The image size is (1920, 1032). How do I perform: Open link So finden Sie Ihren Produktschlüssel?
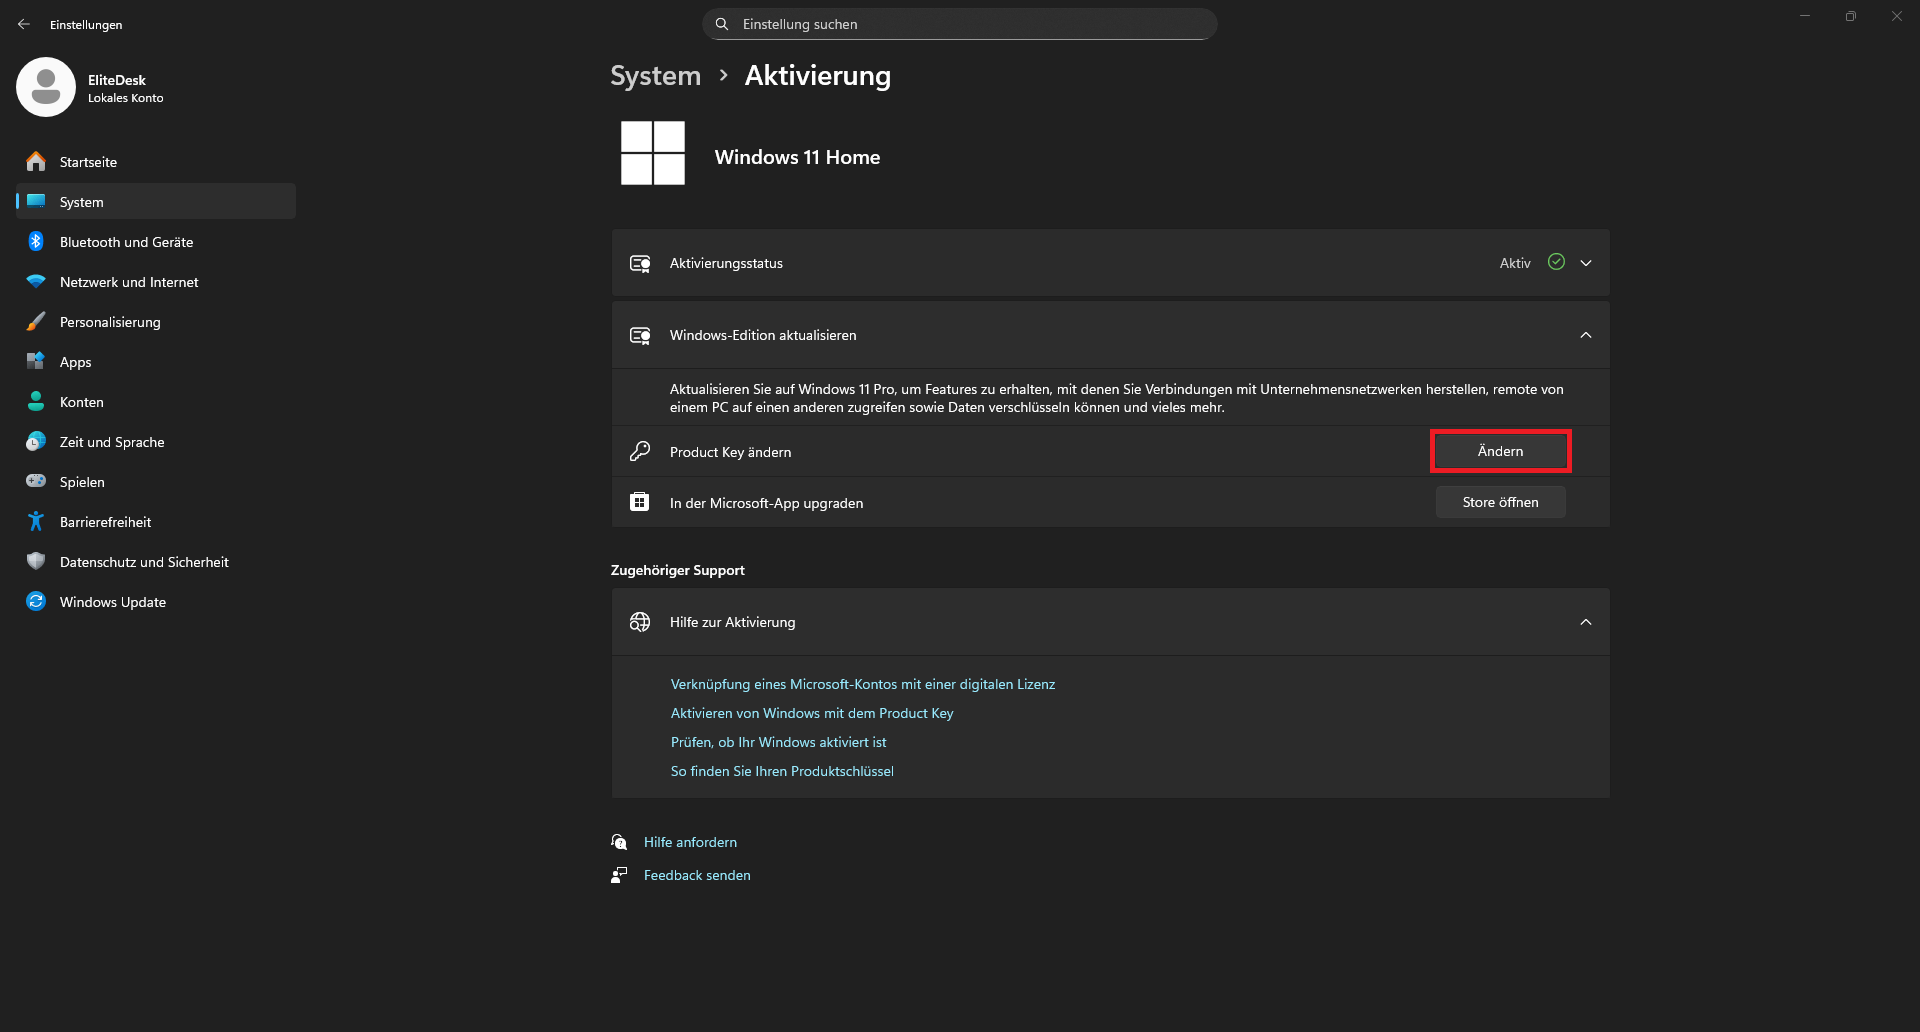click(x=782, y=771)
